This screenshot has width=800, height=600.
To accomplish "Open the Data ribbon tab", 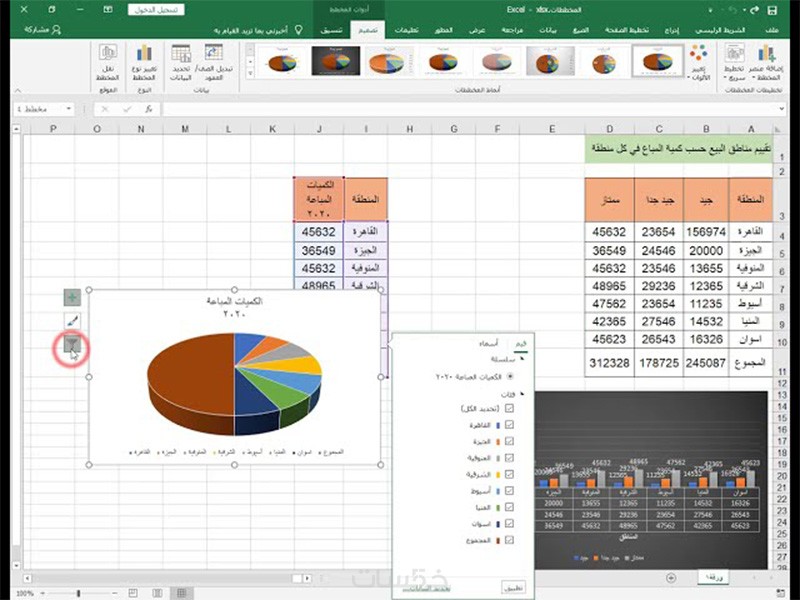I will click(x=547, y=30).
